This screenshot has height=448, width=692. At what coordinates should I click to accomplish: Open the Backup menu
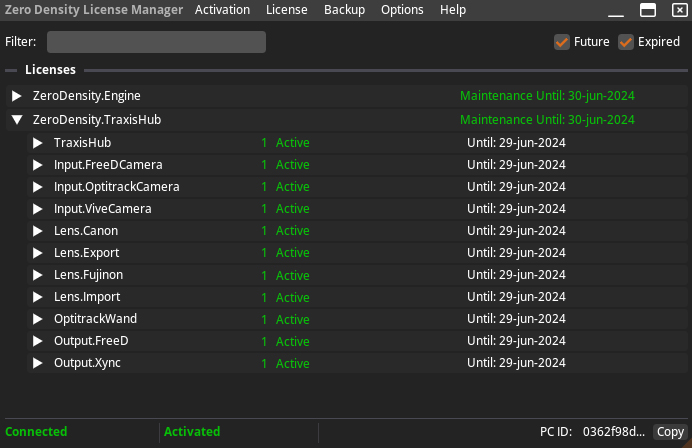344,10
